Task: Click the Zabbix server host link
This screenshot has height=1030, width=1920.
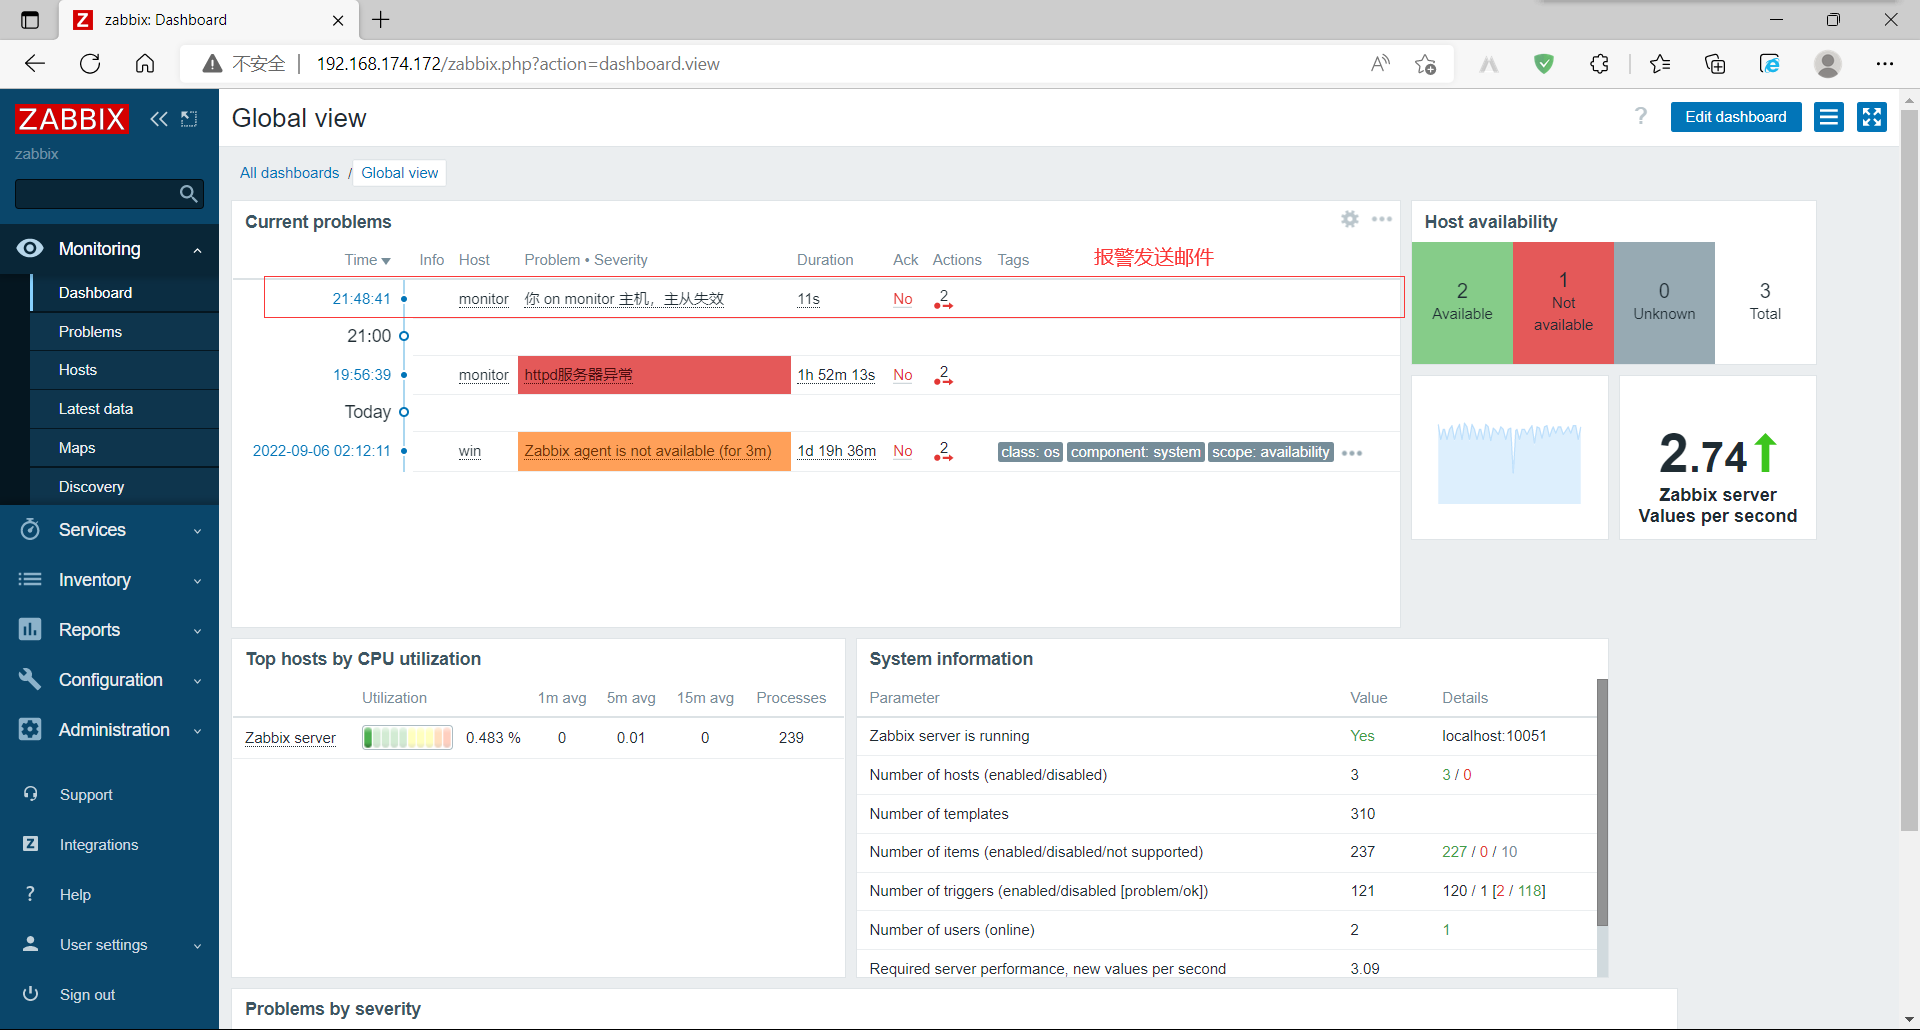Action: pos(290,738)
